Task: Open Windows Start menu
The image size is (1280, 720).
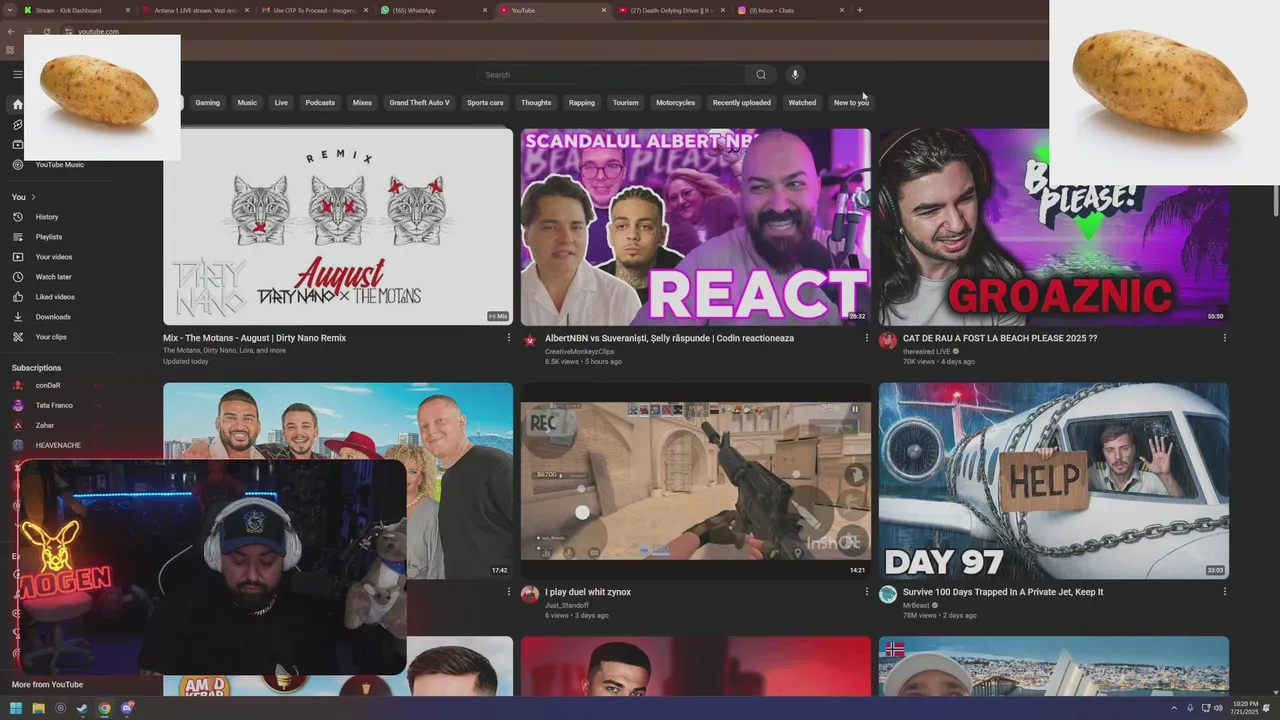Action: [x=16, y=709]
